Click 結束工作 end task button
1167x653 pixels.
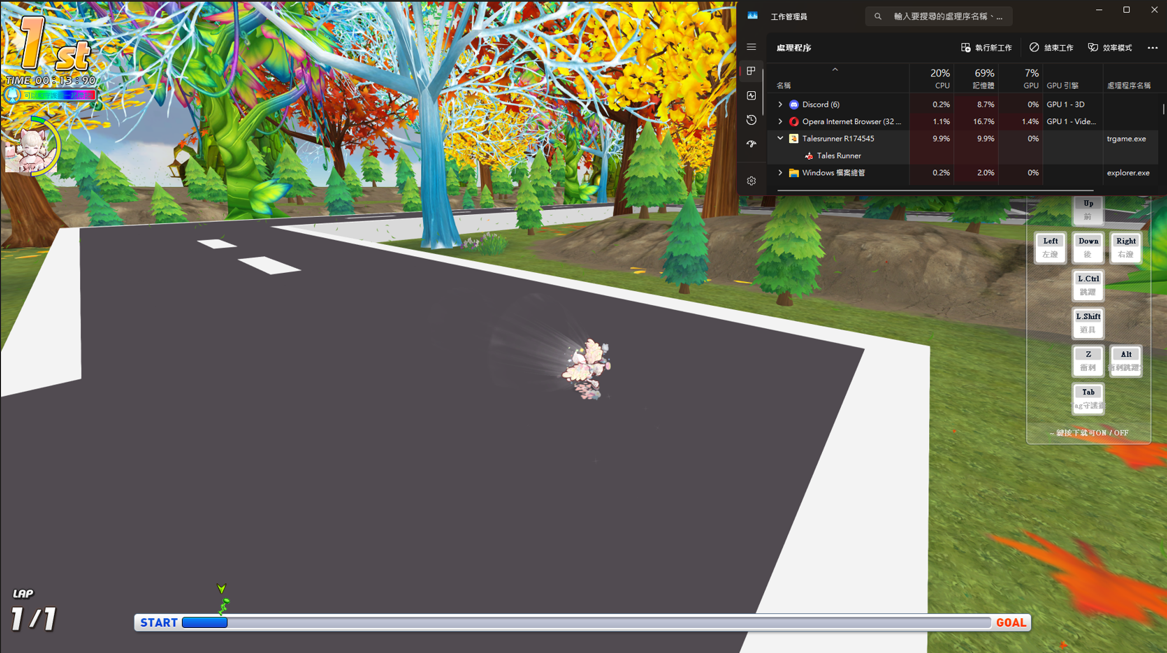[x=1051, y=48]
